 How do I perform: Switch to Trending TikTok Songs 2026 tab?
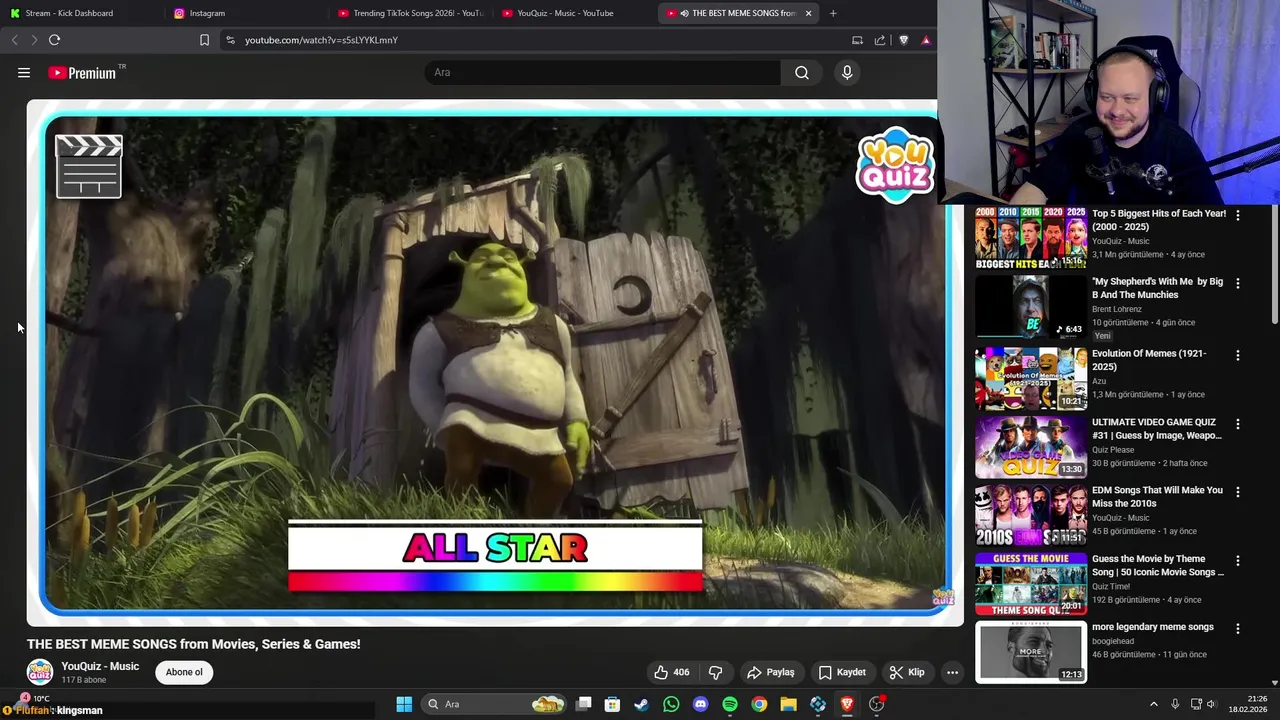point(410,13)
